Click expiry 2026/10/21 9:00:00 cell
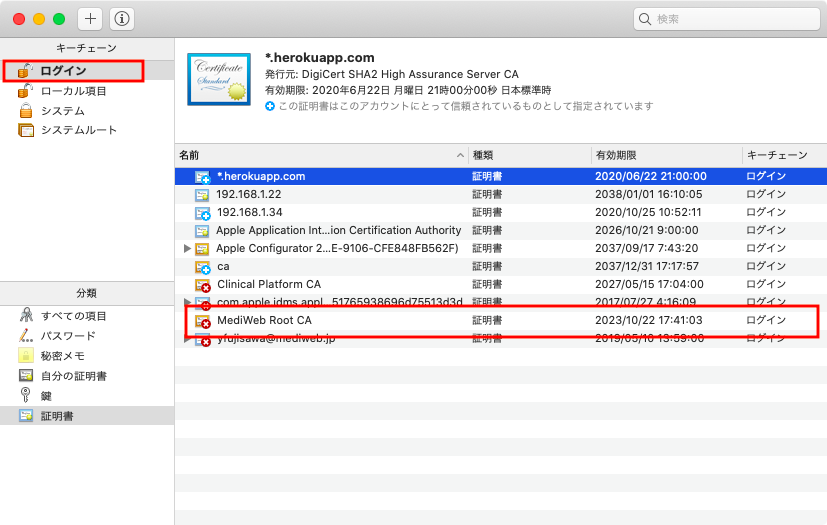The height and width of the screenshot is (525, 827). [x=646, y=230]
